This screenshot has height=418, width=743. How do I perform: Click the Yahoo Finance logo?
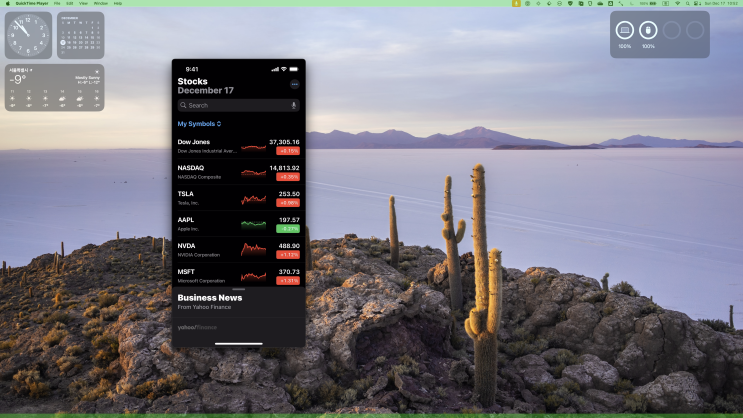click(197, 327)
